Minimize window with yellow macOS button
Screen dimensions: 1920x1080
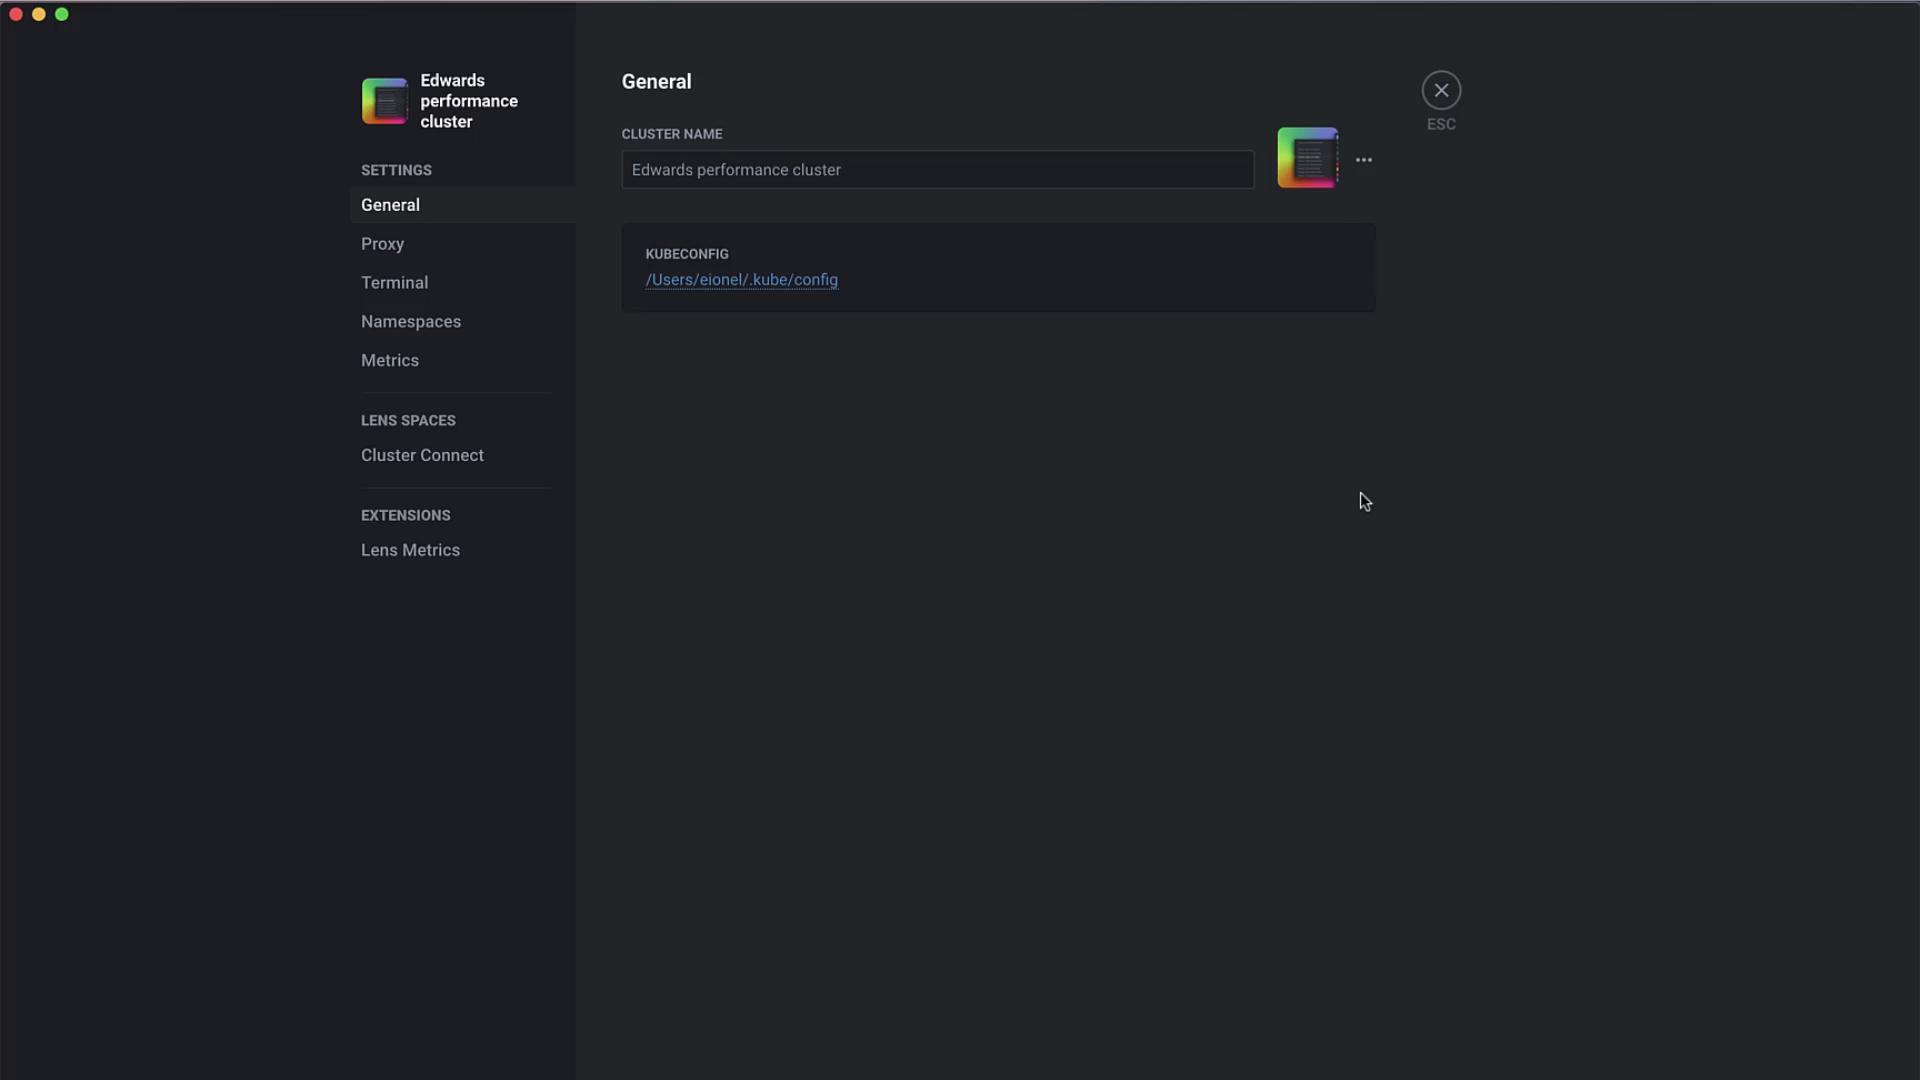(39, 14)
